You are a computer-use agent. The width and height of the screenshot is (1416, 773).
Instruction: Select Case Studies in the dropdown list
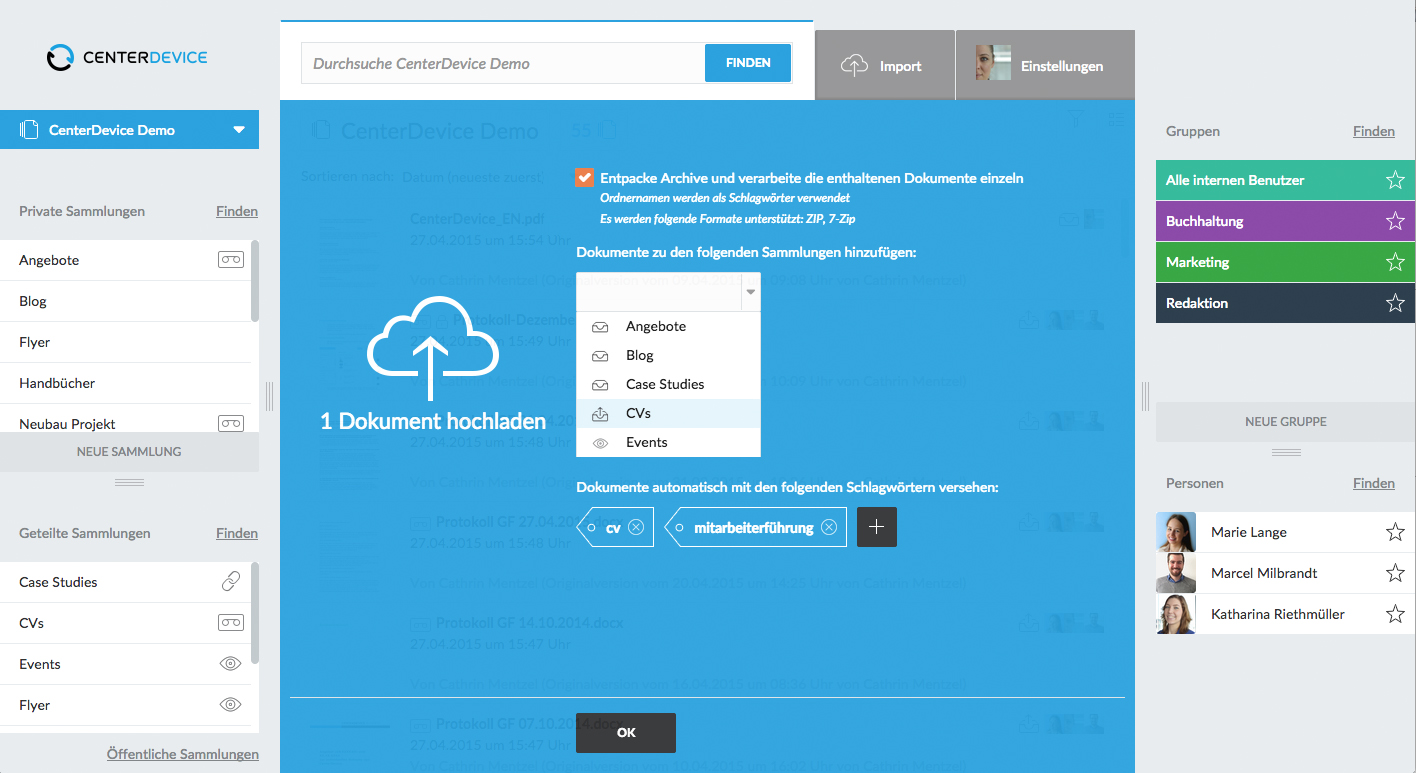tap(668, 385)
